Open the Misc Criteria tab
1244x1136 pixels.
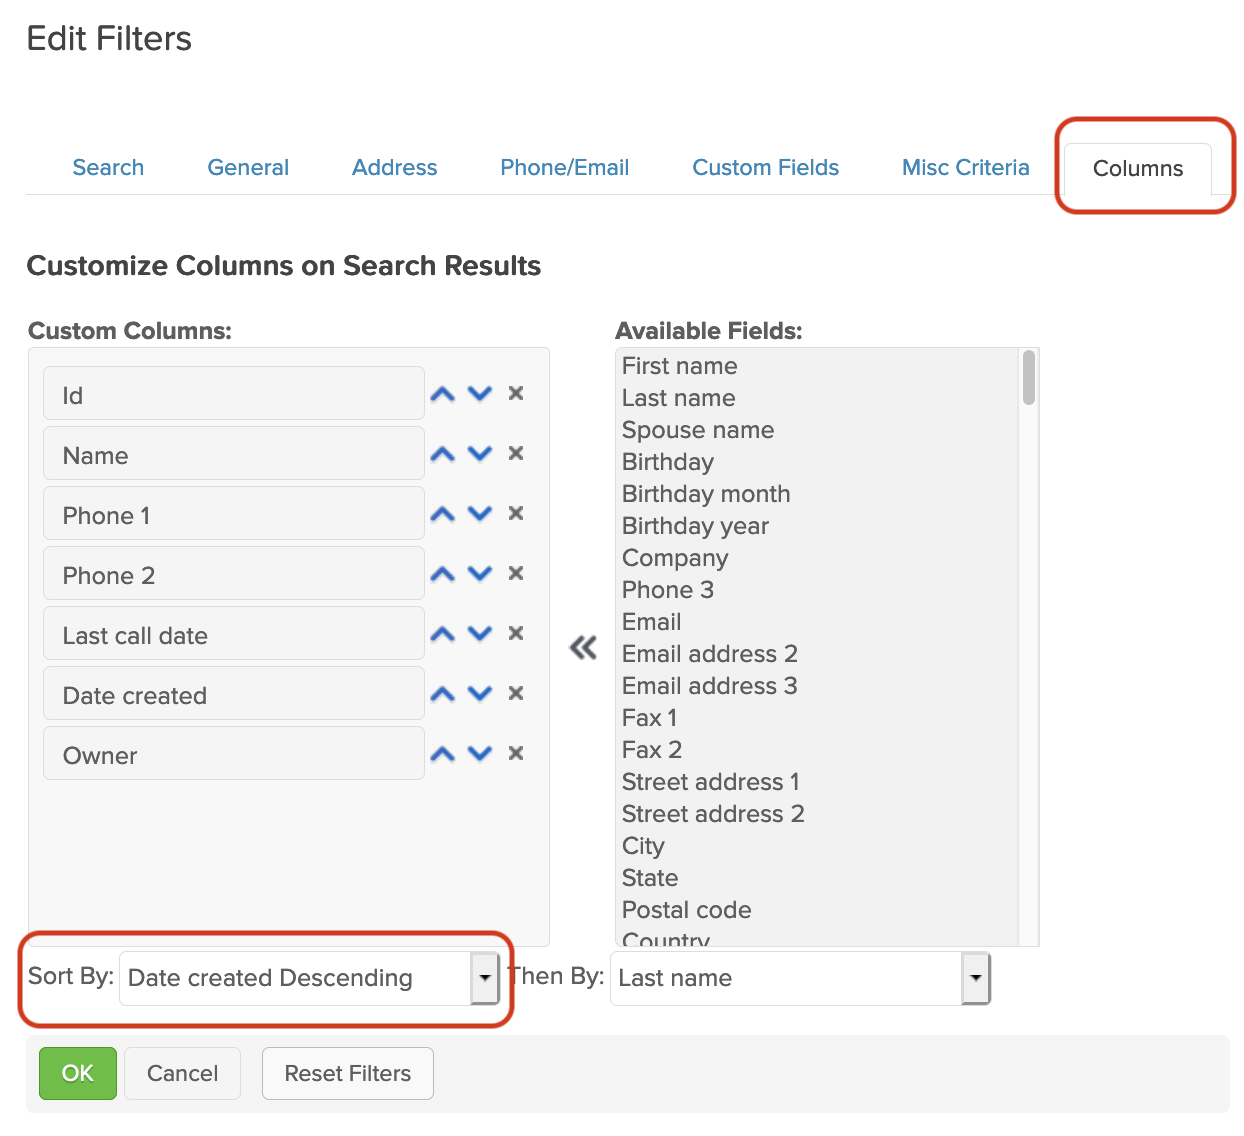click(x=965, y=167)
